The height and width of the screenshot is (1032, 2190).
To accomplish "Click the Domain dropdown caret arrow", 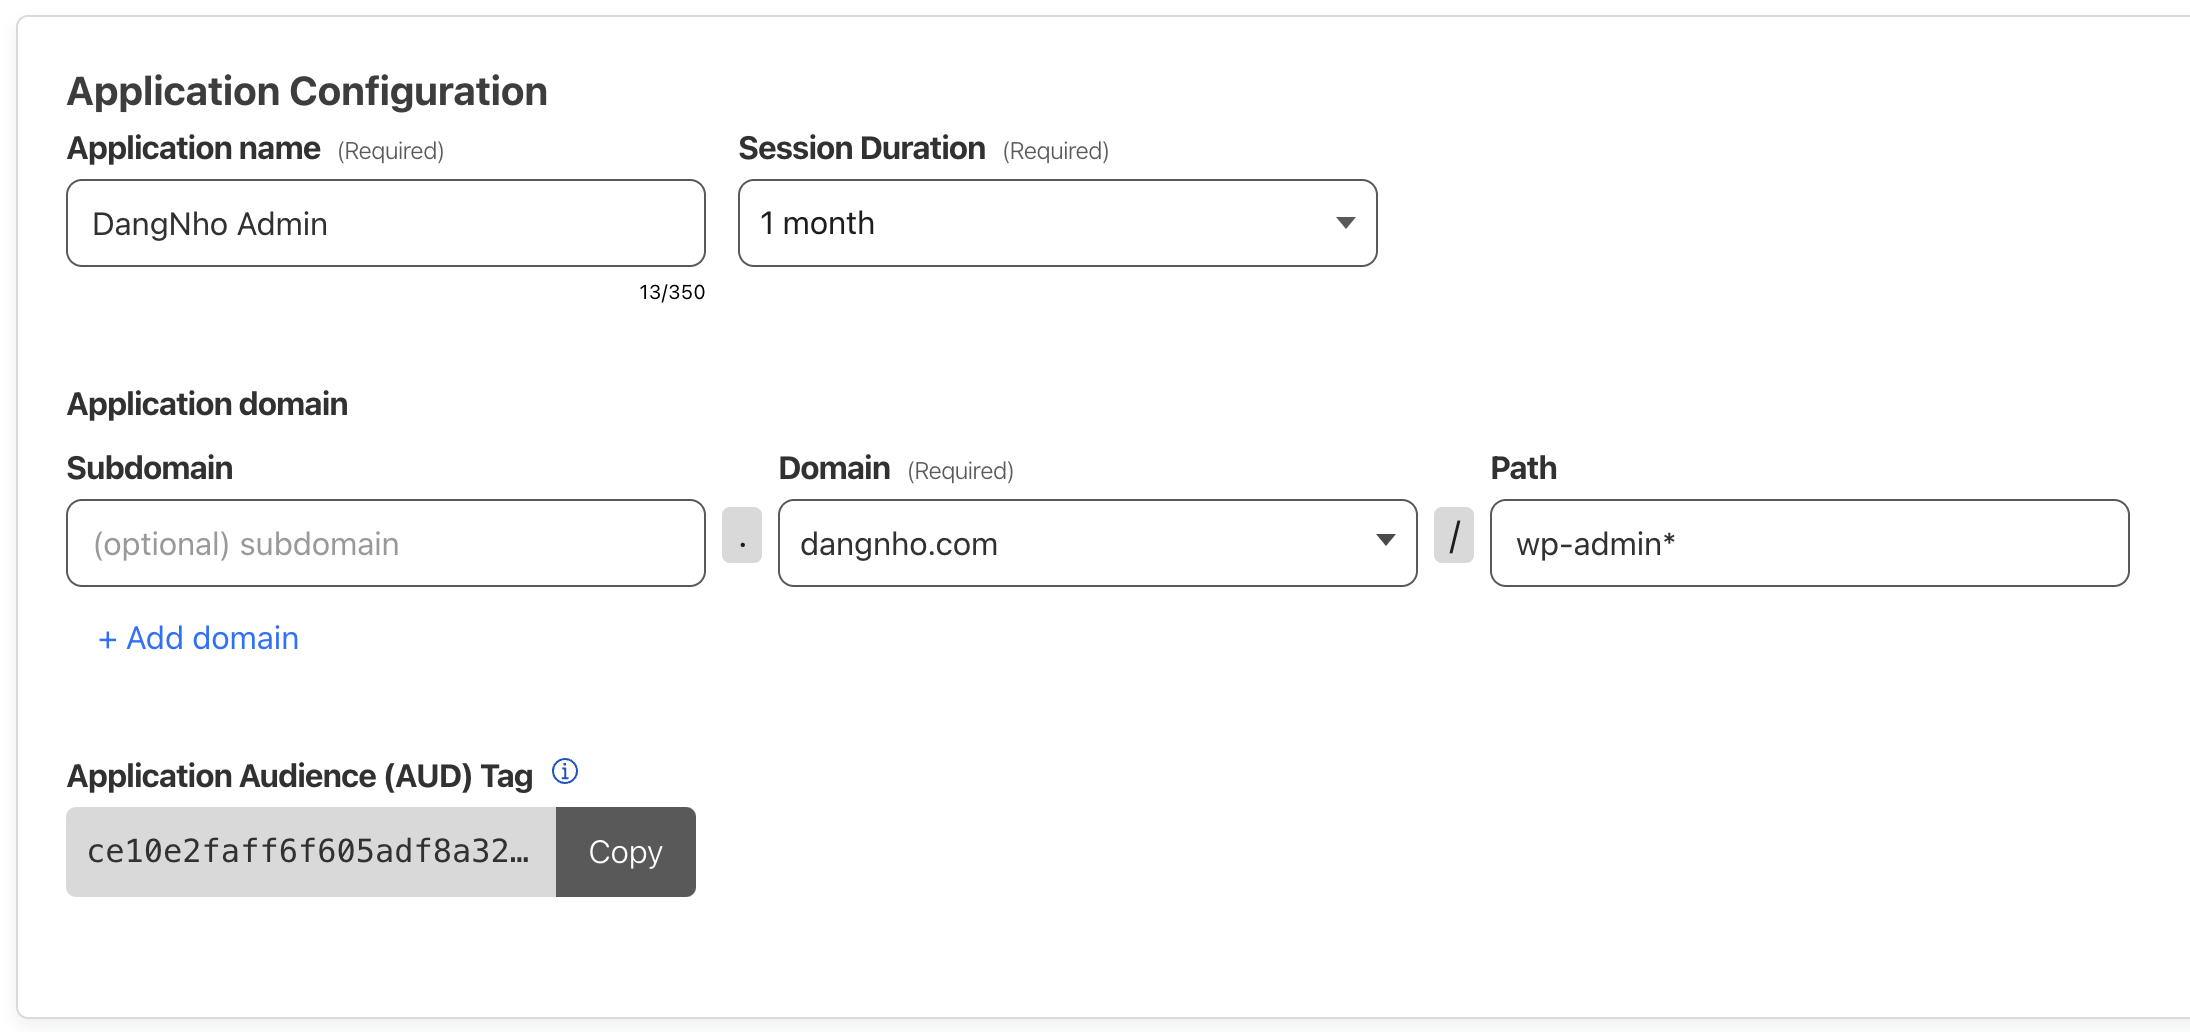I will [1385, 541].
